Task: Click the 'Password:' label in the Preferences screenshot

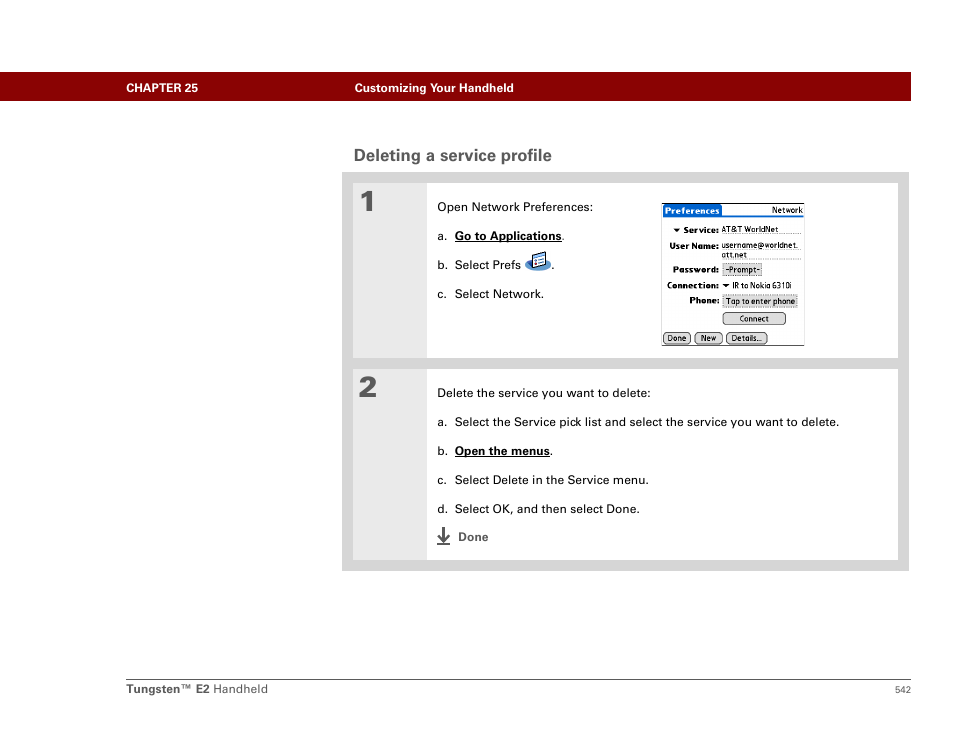Action: point(695,270)
